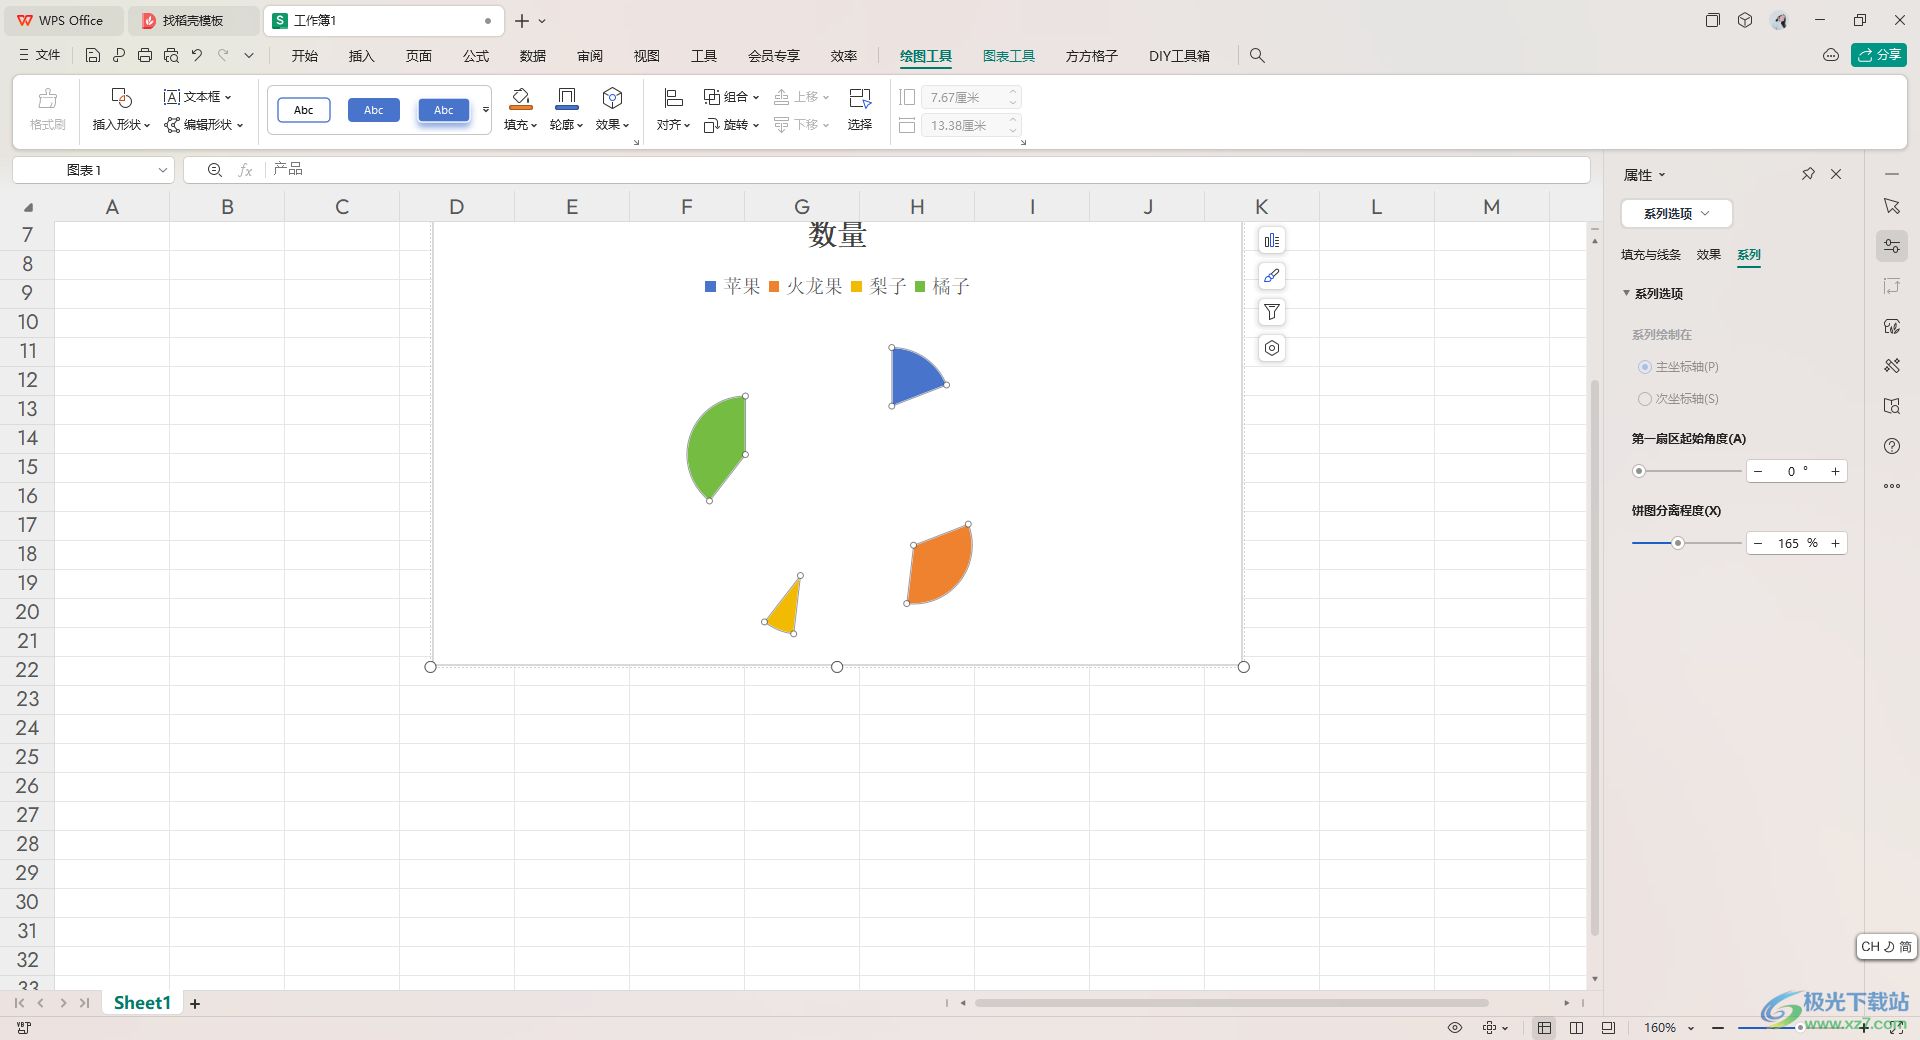Open the search magnifier in ribbon
The height and width of the screenshot is (1040, 1920).
coord(1257,56)
